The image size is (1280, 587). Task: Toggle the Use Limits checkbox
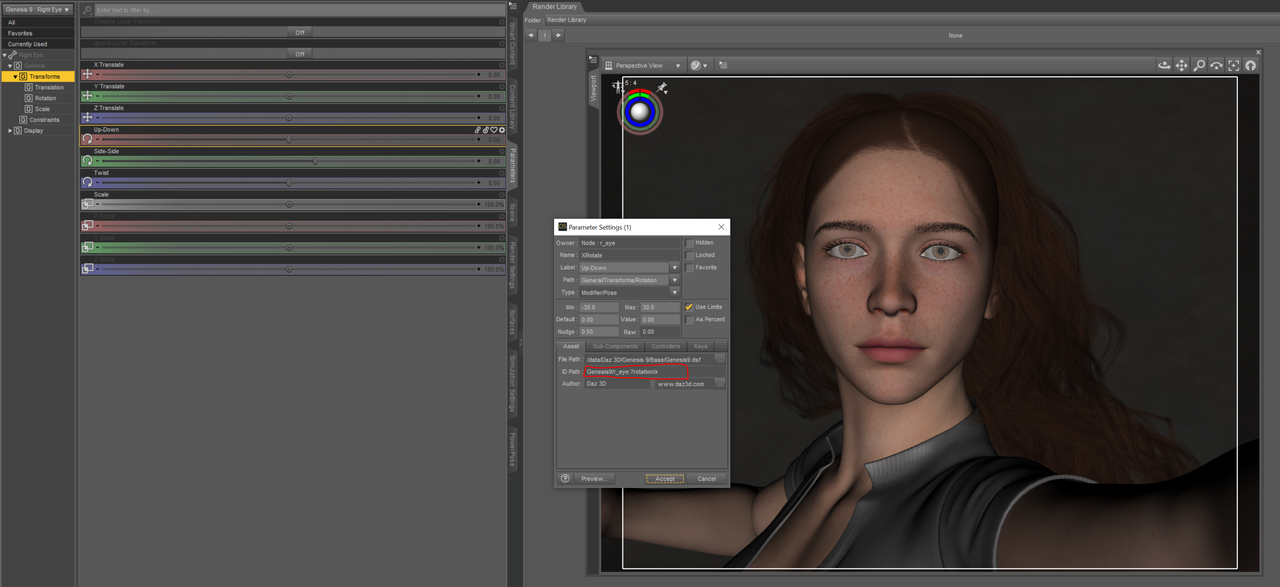(x=689, y=307)
